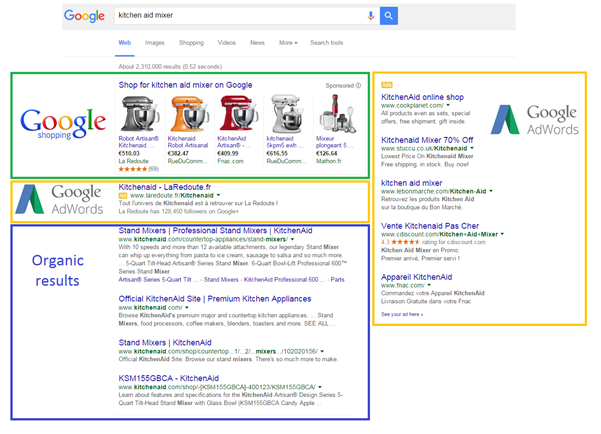Click the La Redoute seller name
601x434 pixels.
133,161
